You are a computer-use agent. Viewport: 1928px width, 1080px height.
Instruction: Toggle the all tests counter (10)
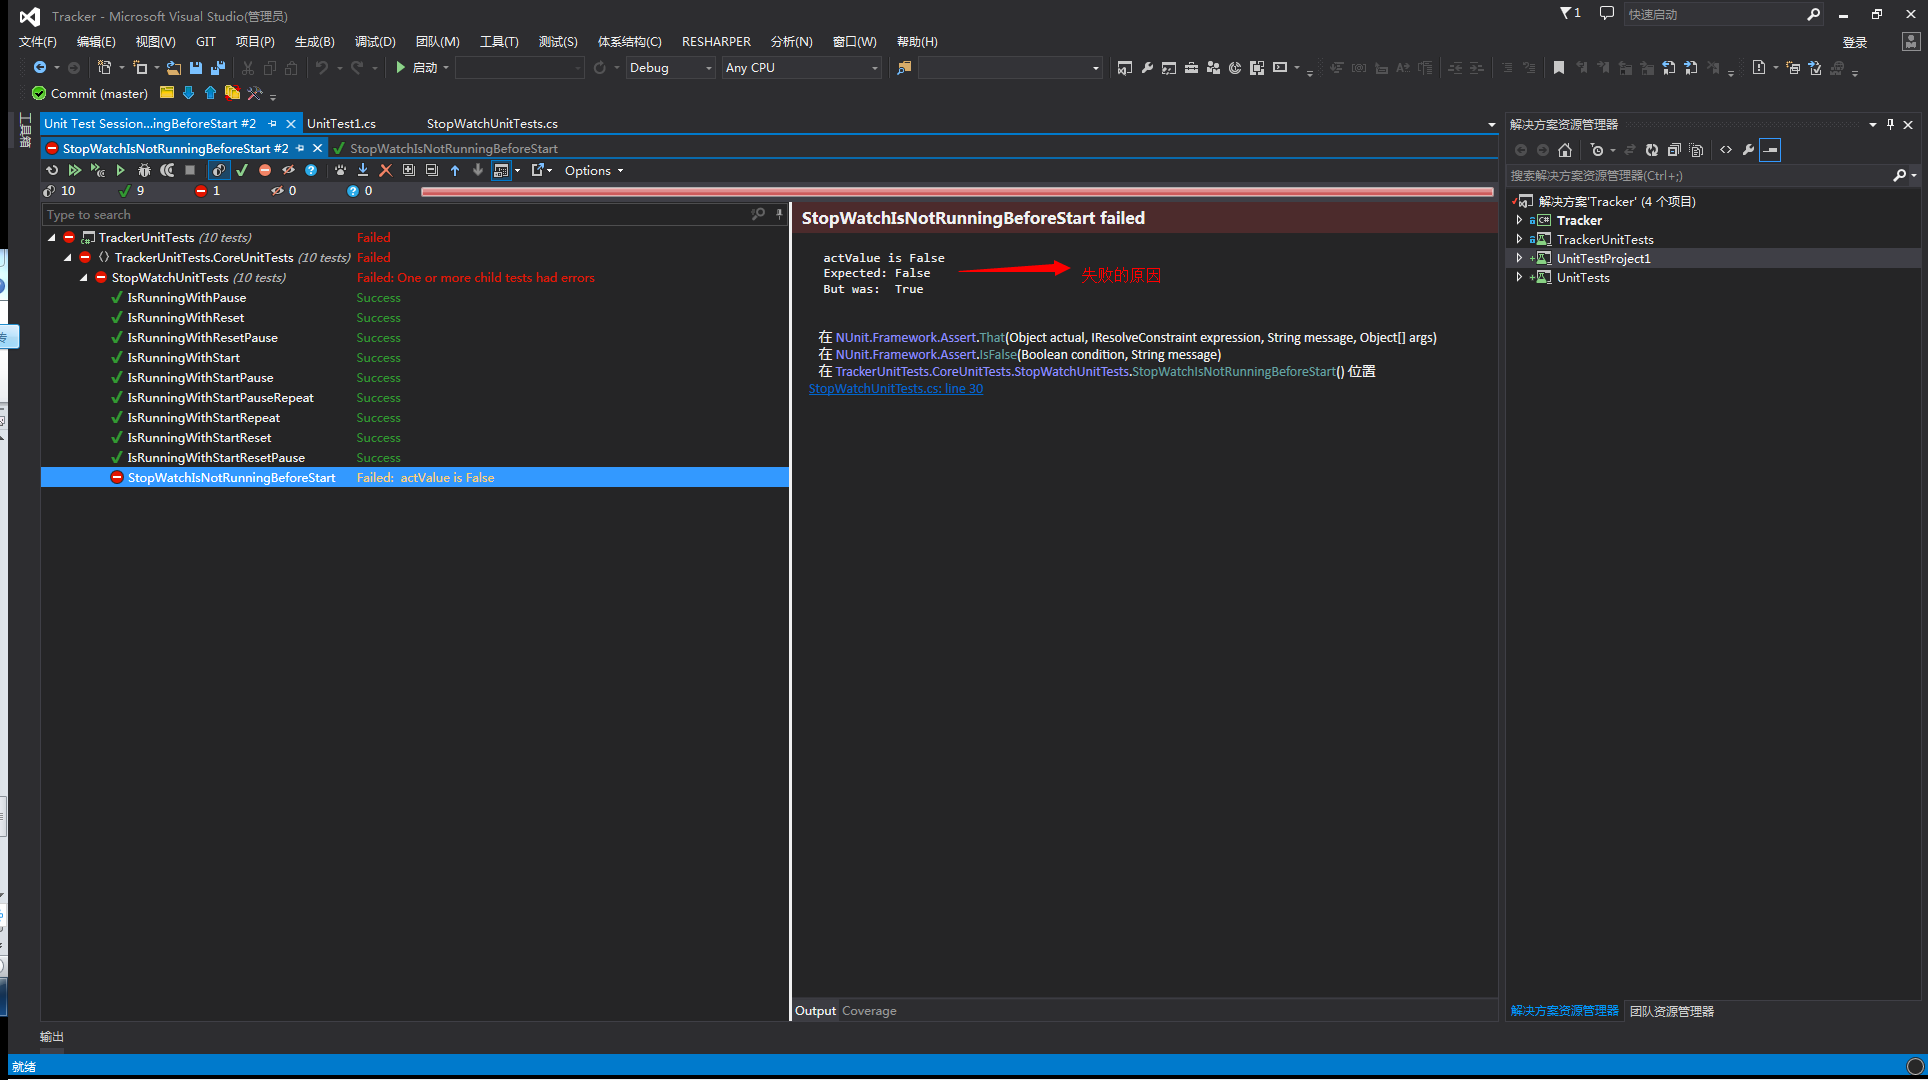[x=60, y=190]
